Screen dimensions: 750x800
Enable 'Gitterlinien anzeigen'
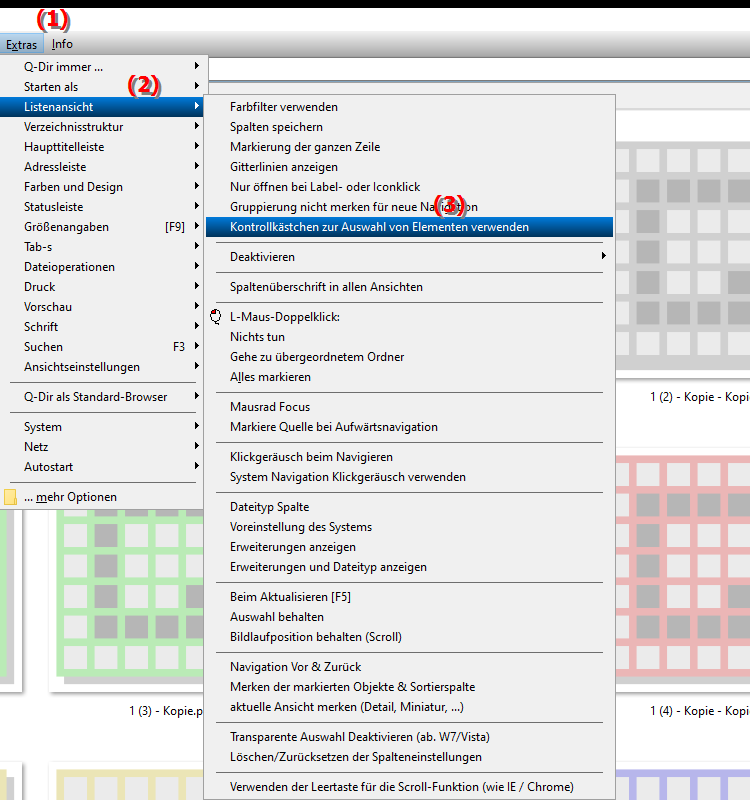coord(409,167)
